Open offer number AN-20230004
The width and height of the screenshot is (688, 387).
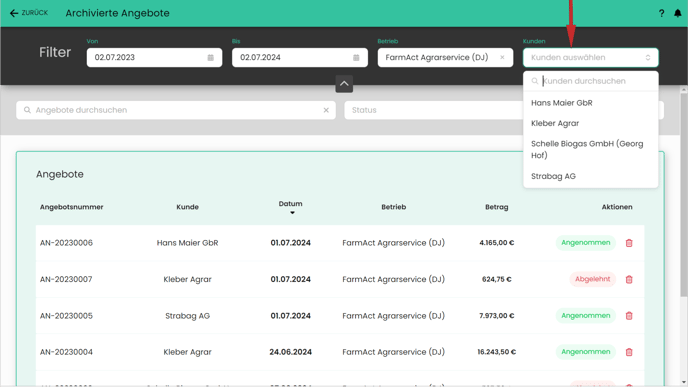click(66, 352)
